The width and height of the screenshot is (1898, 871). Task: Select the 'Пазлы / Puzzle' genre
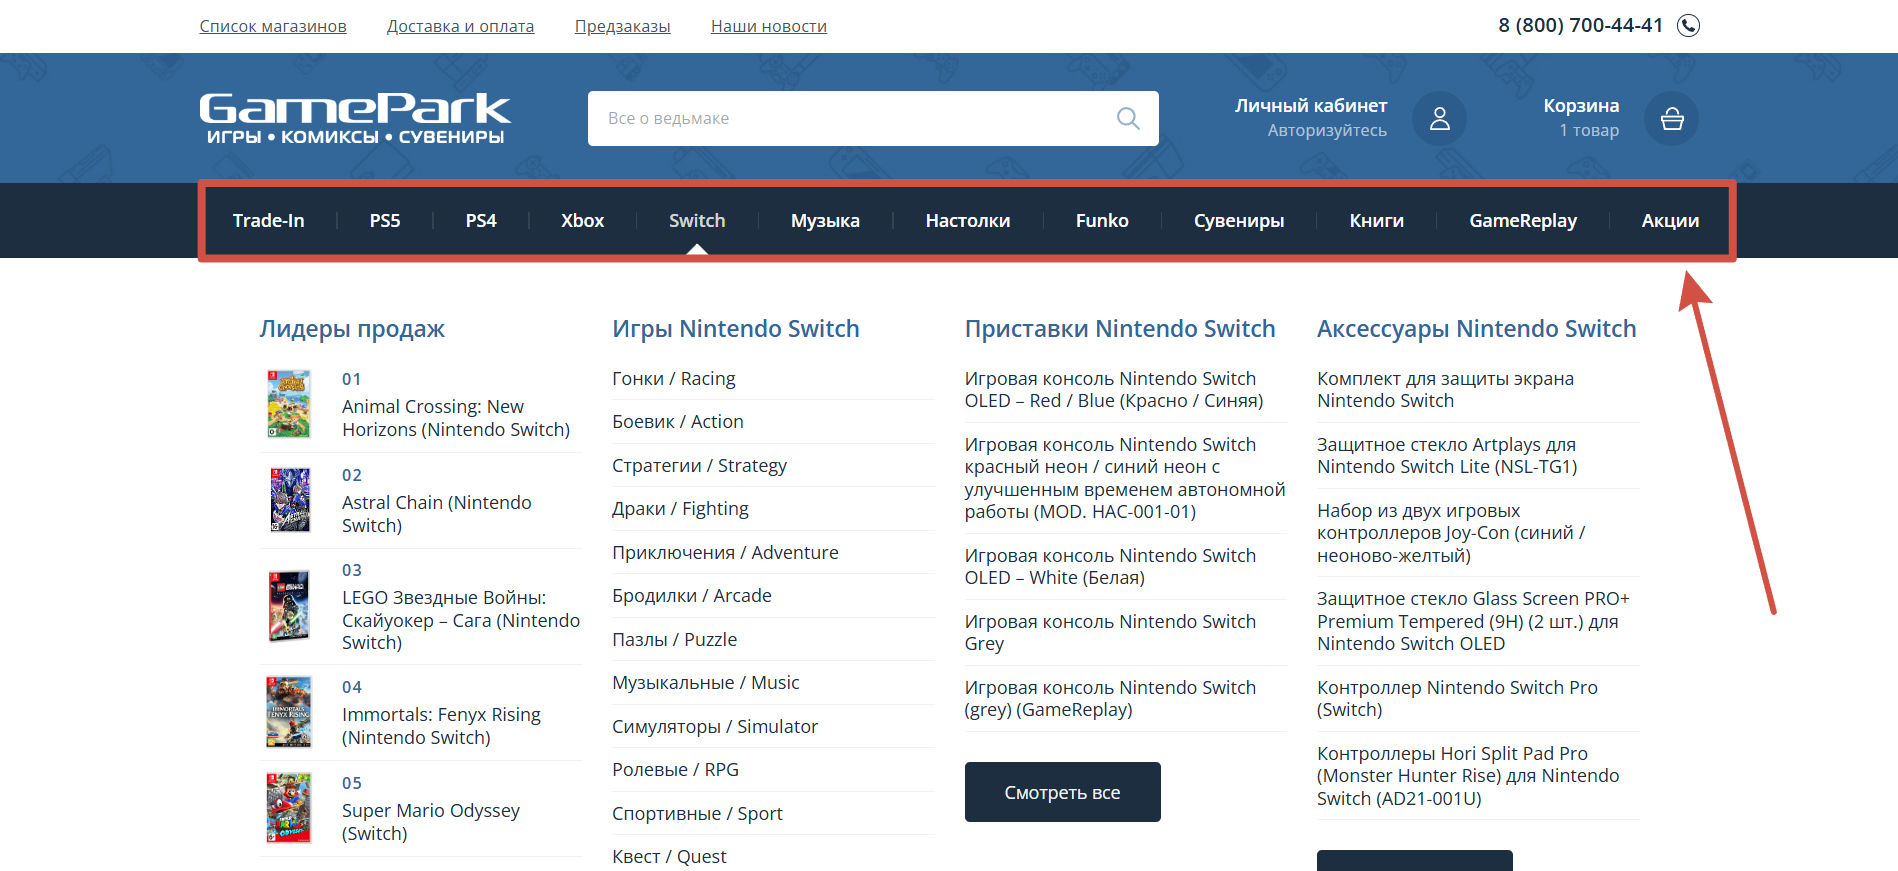point(675,639)
